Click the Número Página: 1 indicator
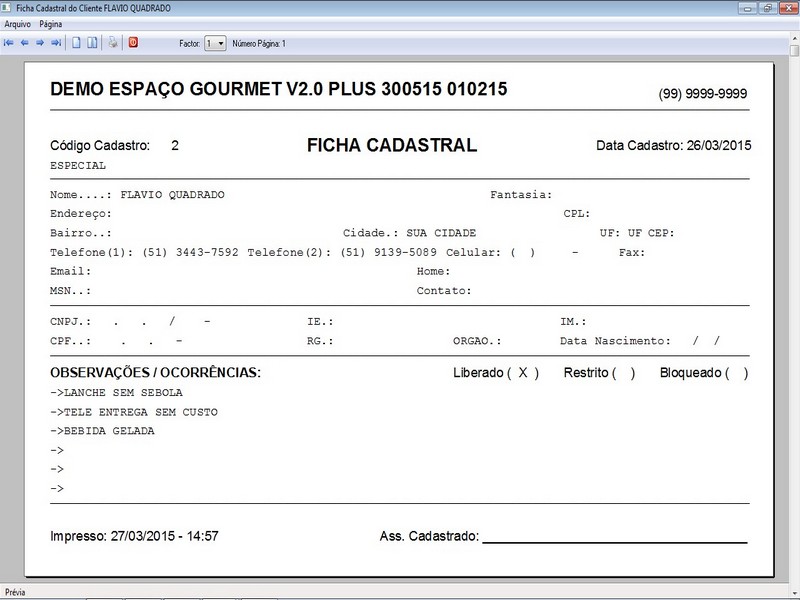800x600 pixels. [259, 44]
